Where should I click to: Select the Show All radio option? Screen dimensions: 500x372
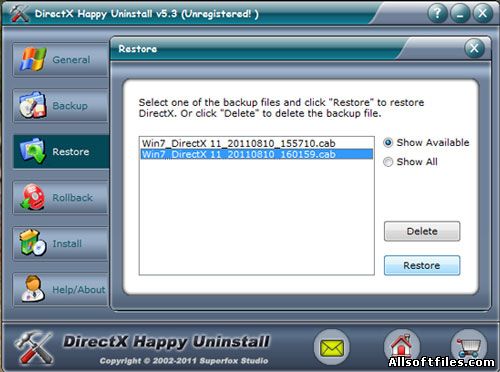click(x=410, y=162)
